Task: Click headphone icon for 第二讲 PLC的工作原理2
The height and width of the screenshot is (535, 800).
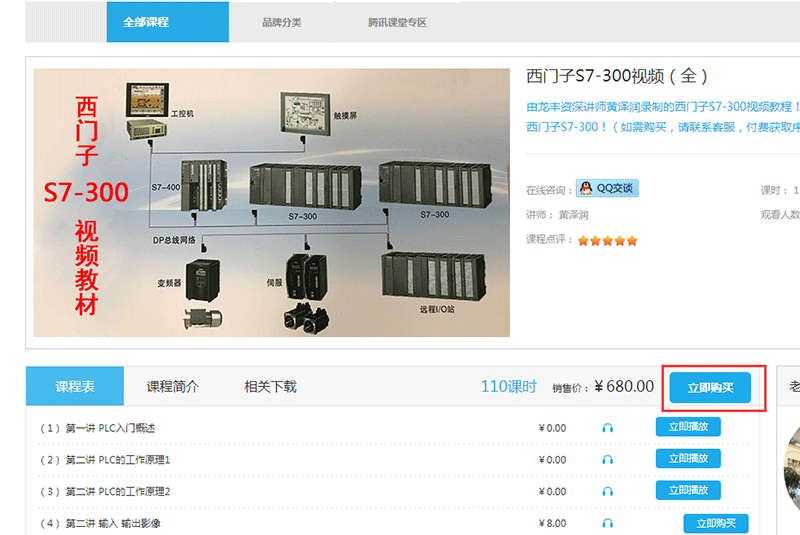Action: 608,492
